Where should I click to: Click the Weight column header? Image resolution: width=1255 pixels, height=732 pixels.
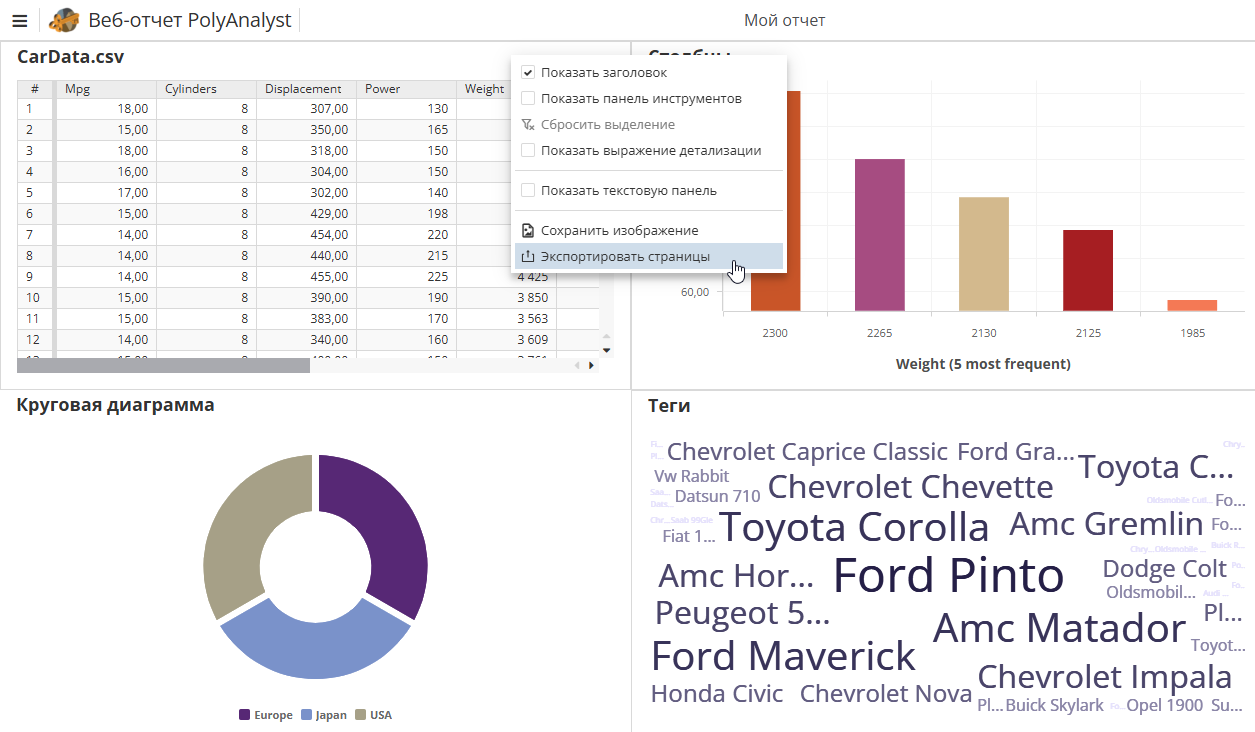[485, 89]
